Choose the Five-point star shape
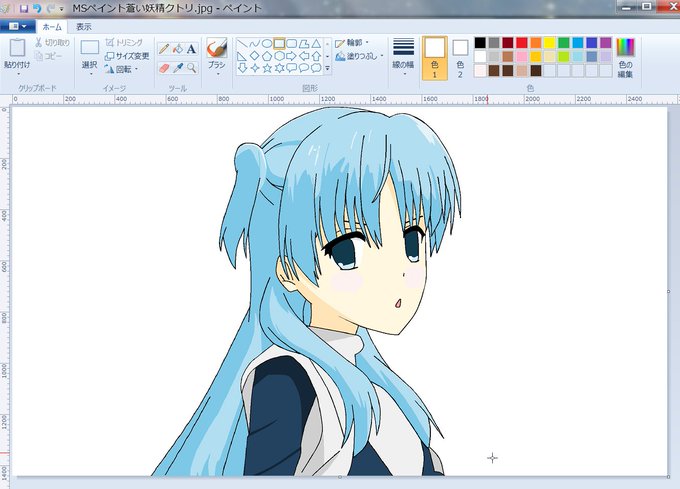 [267, 68]
